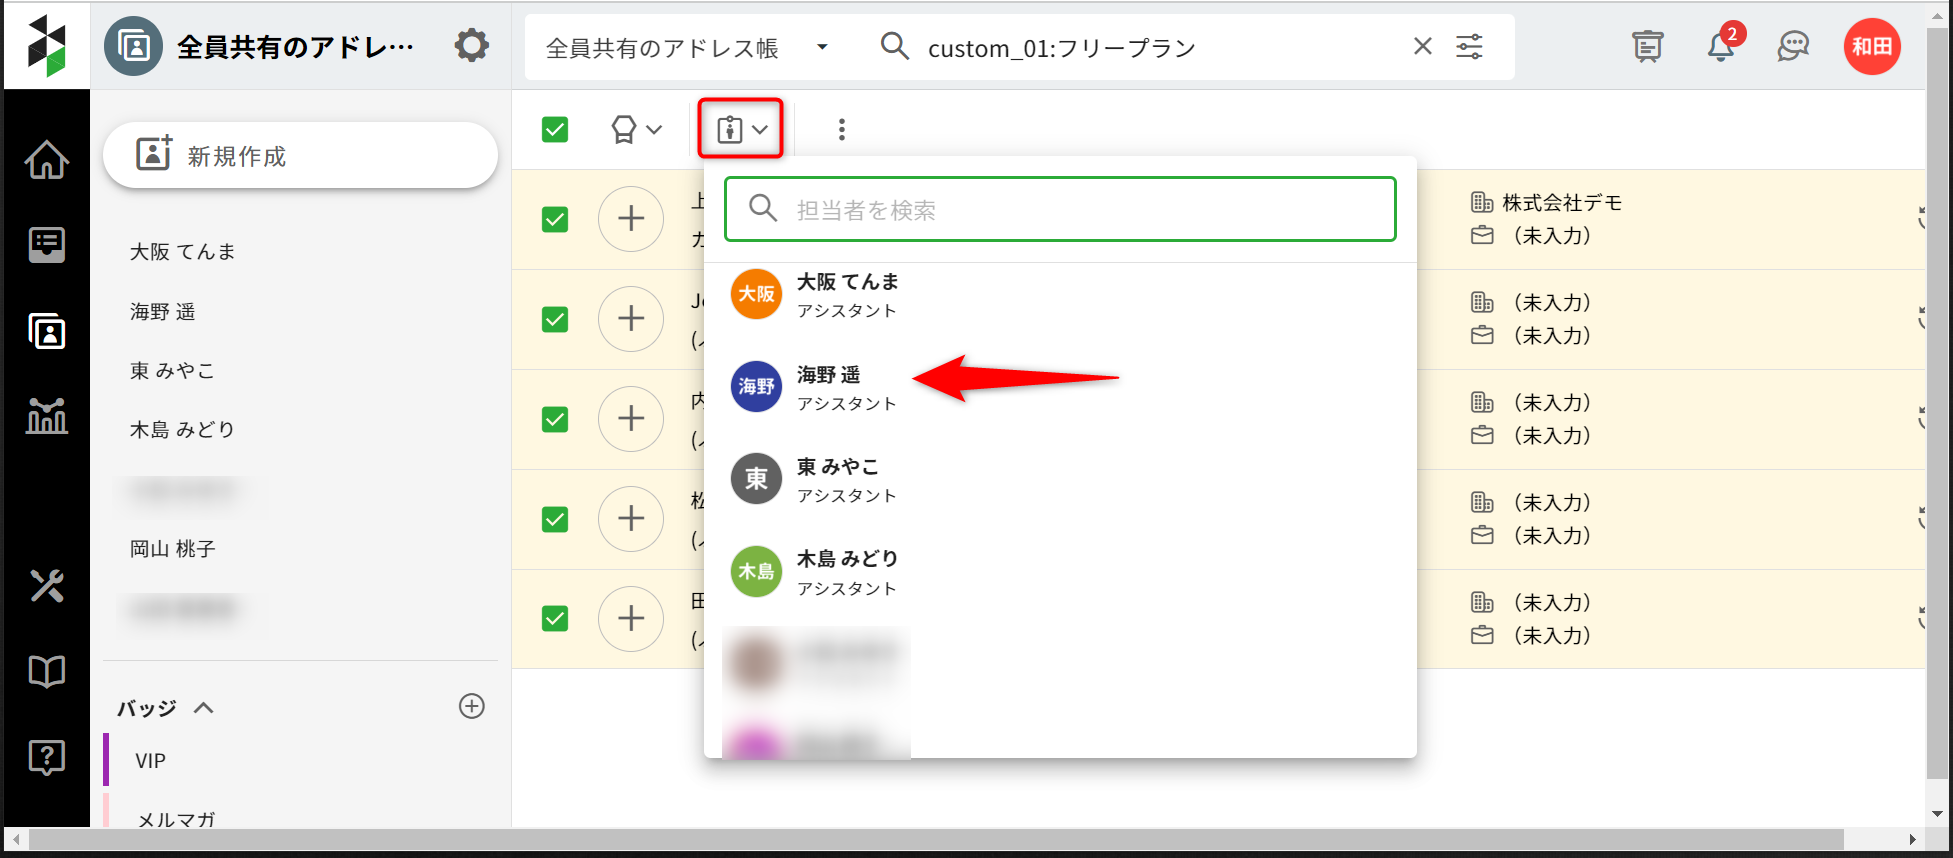Viewport: 1953px width, 858px height.
Task: Open the home icon in left sidebar
Action: click(x=46, y=160)
